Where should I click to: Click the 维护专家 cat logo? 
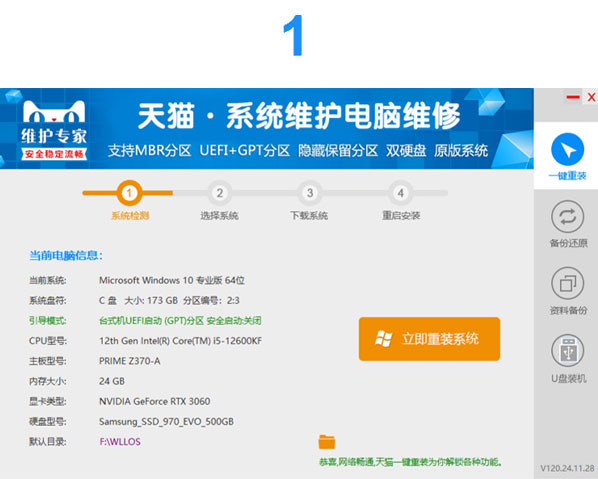pyautogui.click(x=54, y=130)
